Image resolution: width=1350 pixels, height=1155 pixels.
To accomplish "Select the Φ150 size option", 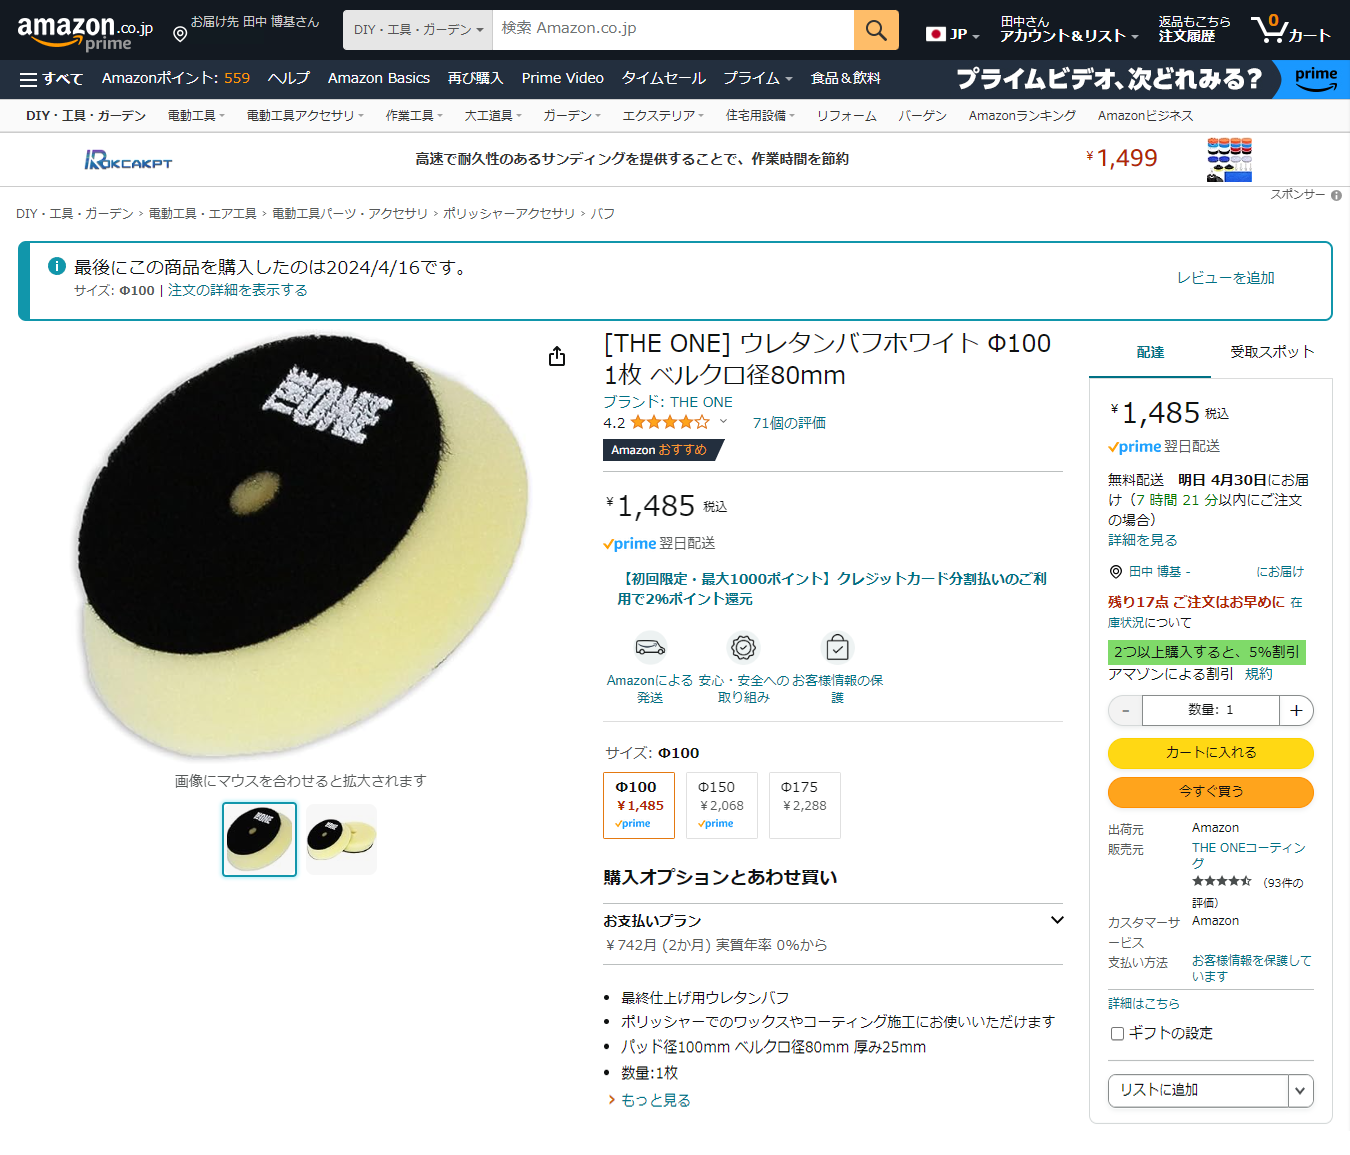I will pos(721,805).
